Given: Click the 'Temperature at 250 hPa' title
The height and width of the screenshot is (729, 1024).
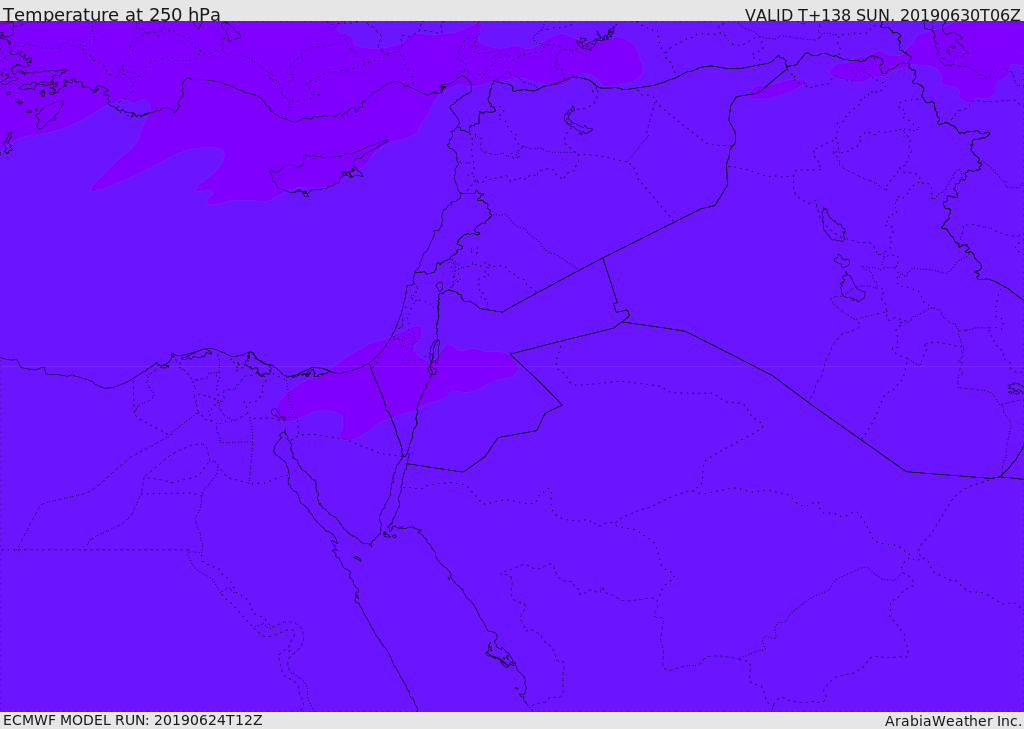Looking at the screenshot, I should coord(112,14).
